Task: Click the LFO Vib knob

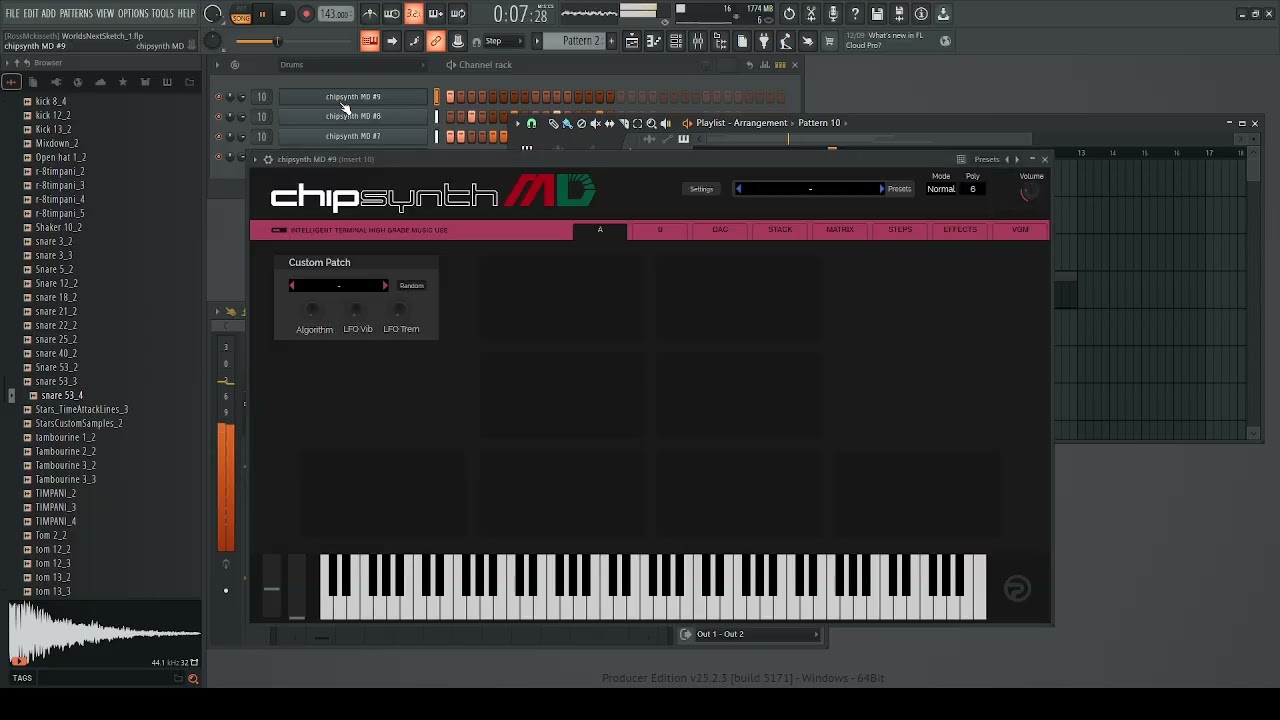Action: (x=358, y=310)
